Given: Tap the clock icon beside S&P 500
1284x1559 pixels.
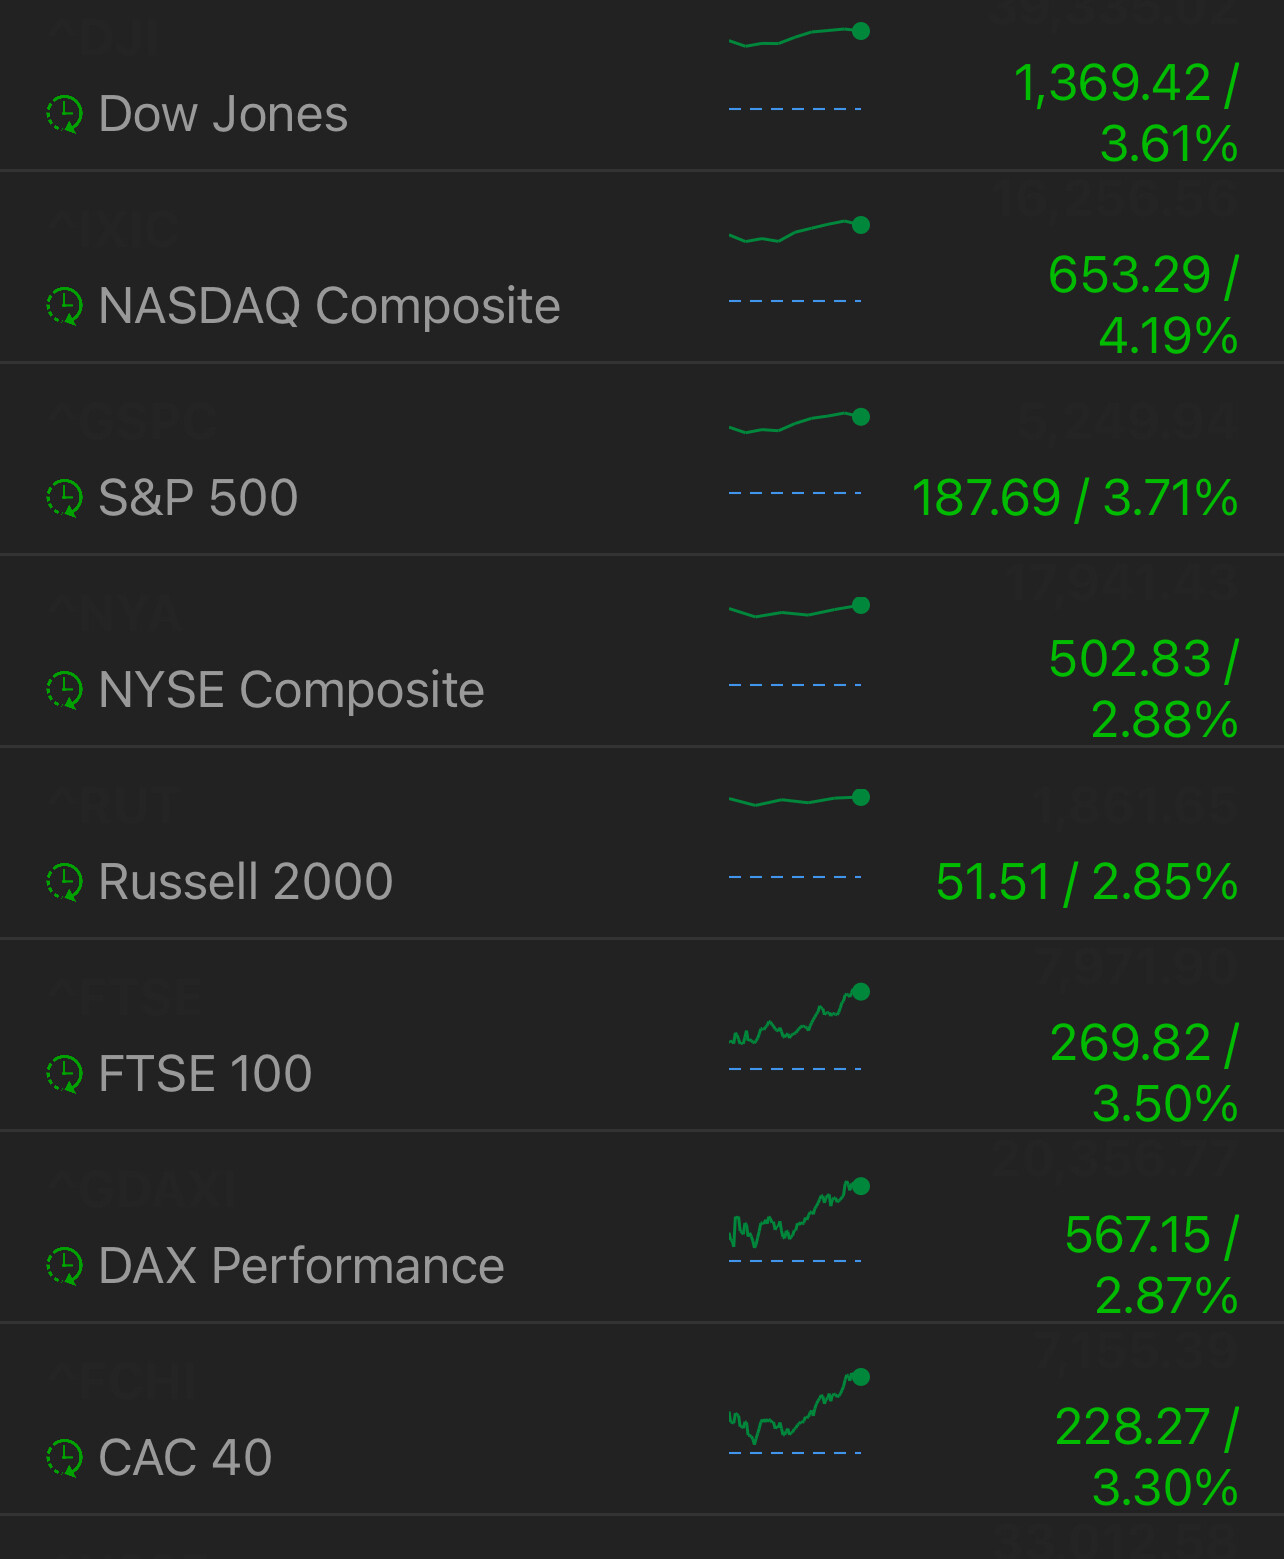Looking at the screenshot, I should pos(65,498).
